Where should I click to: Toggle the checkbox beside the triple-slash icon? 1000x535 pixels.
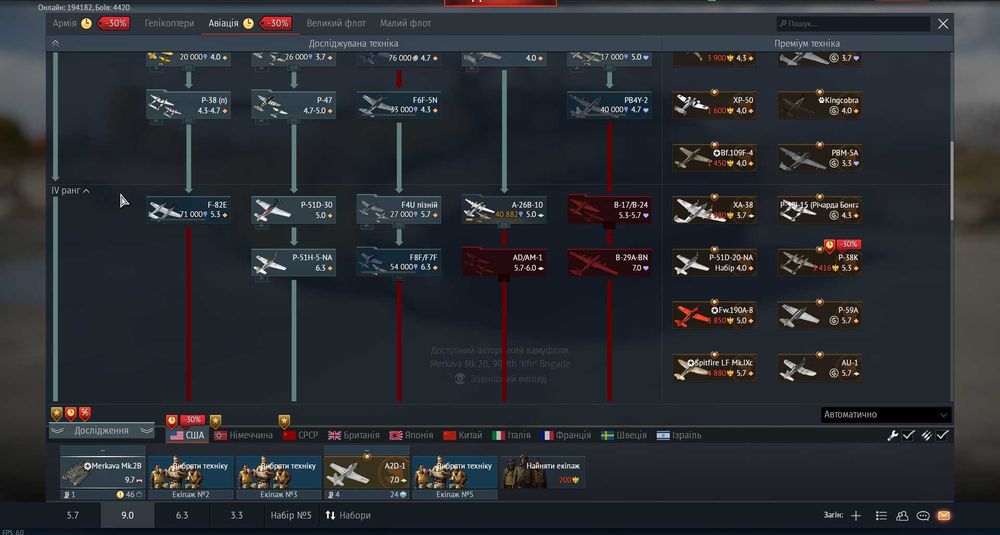click(942, 436)
